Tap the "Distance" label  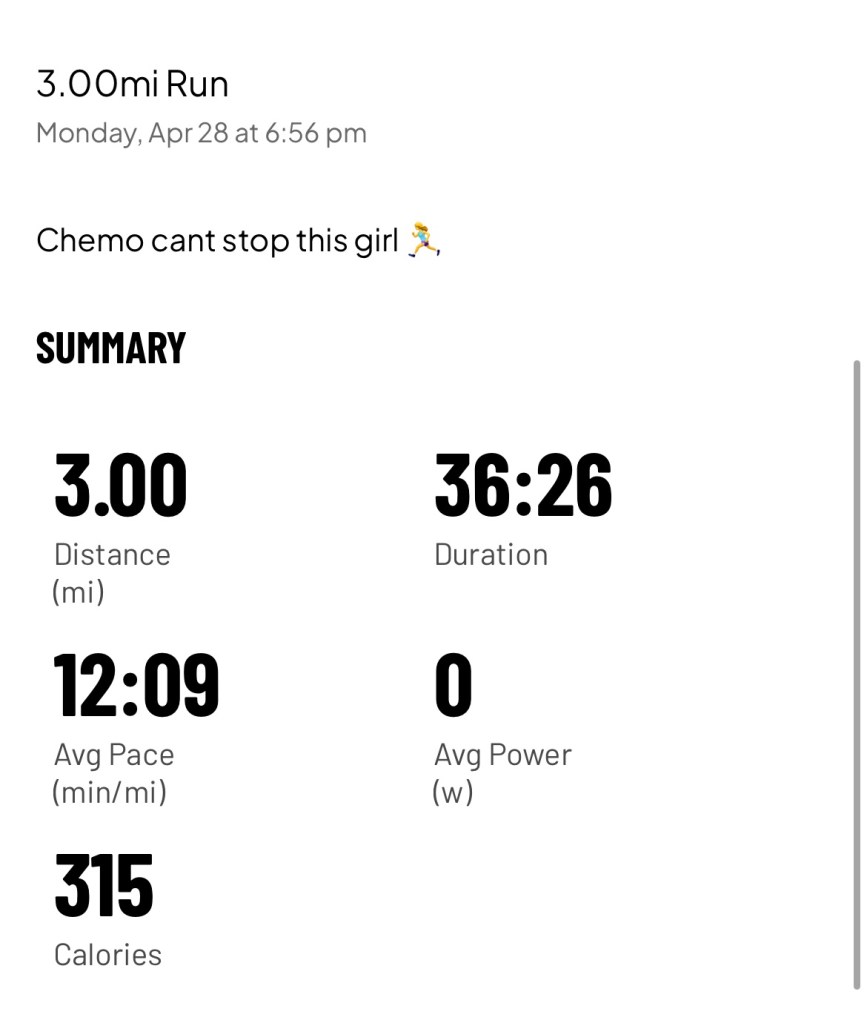point(112,555)
